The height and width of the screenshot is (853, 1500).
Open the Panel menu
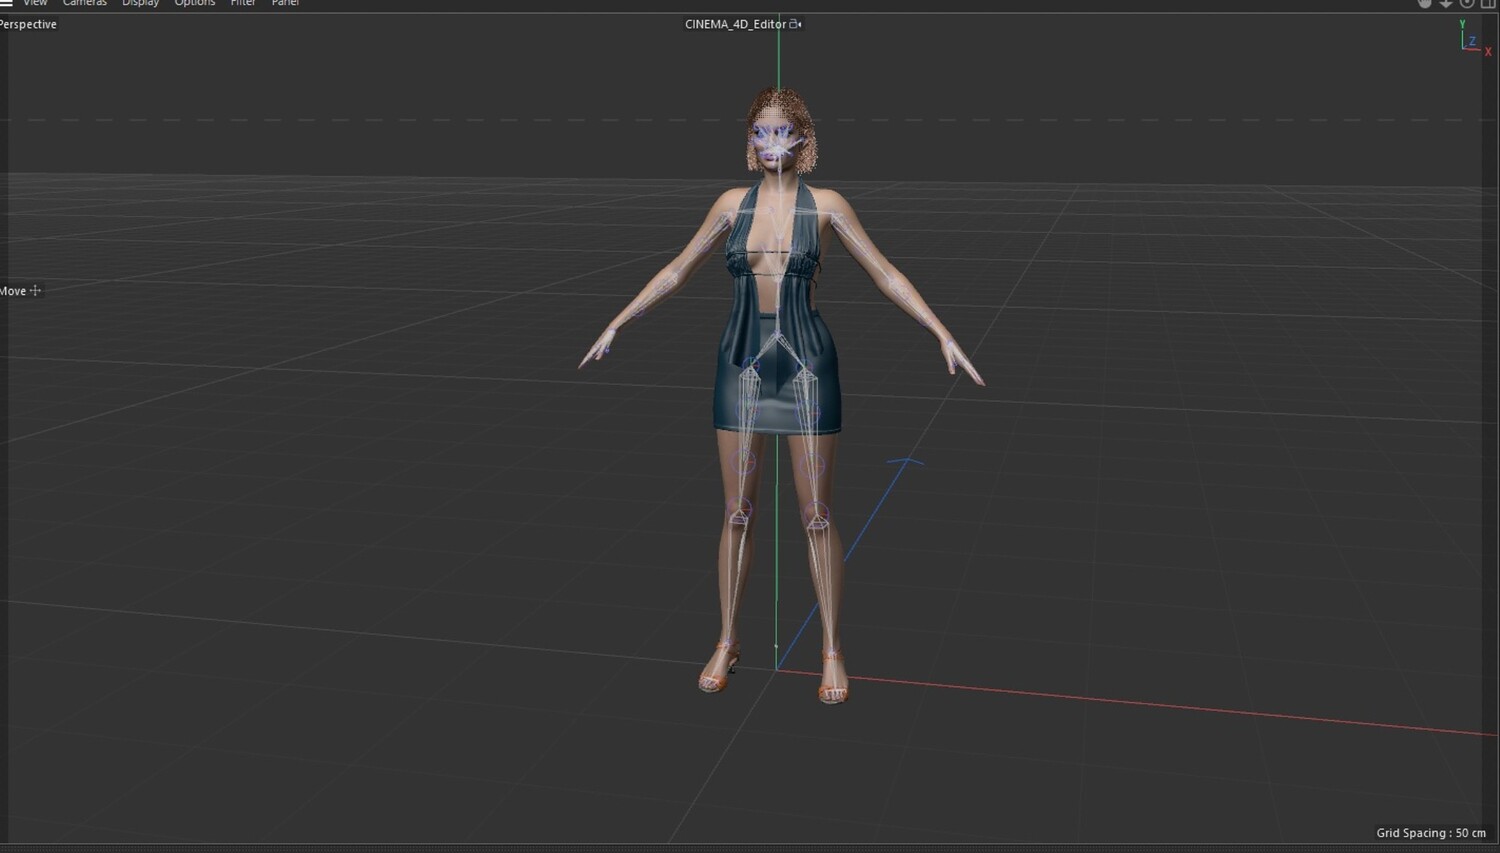[285, 3]
